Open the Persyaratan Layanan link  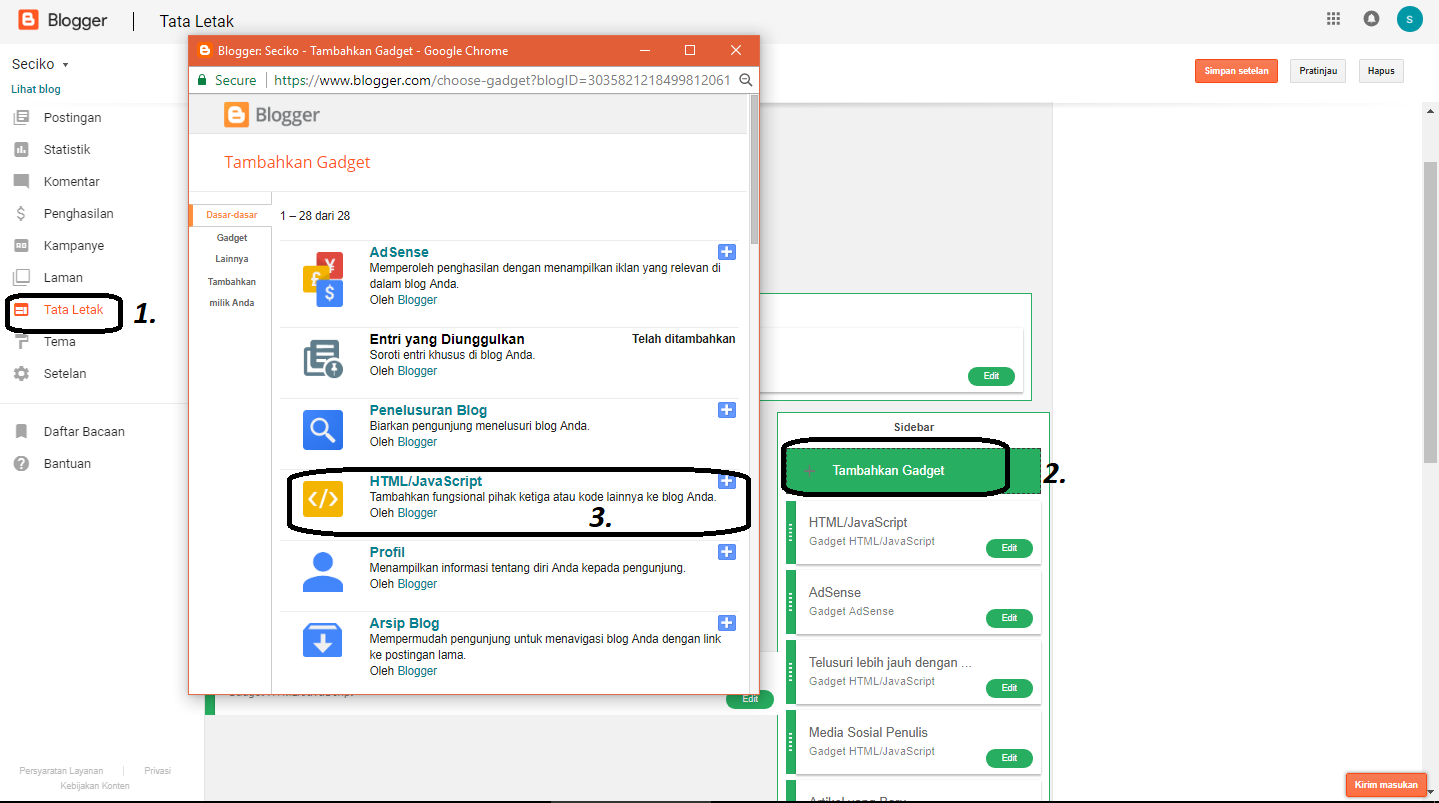(61, 771)
